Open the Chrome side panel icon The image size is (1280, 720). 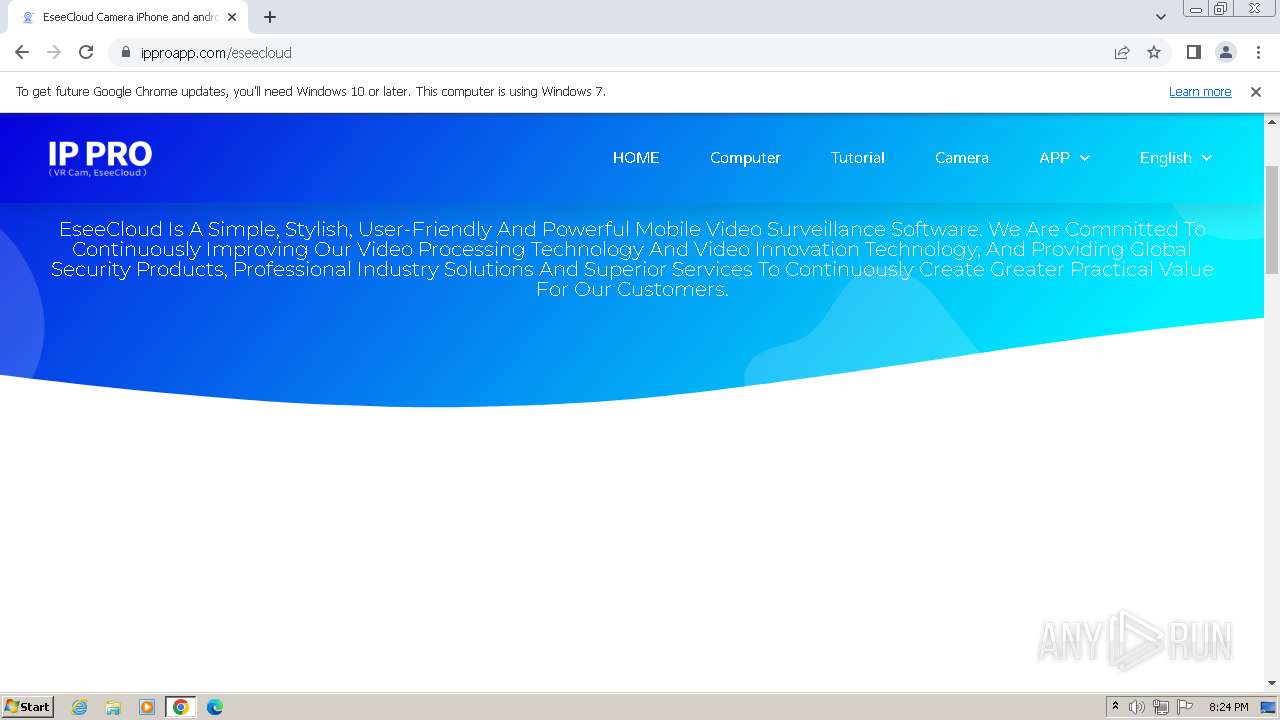(1193, 52)
